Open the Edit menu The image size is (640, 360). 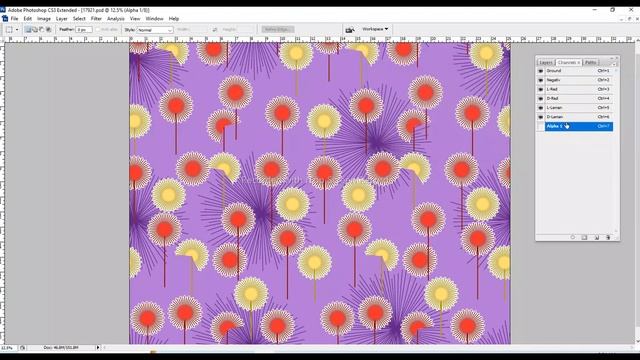(x=27, y=19)
